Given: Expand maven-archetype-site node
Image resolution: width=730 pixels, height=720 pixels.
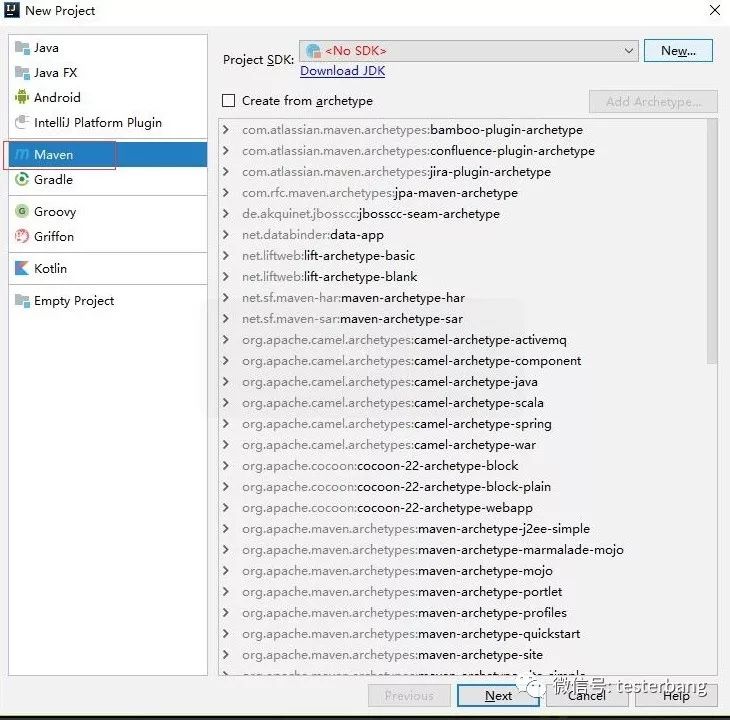Looking at the screenshot, I should 226,654.
